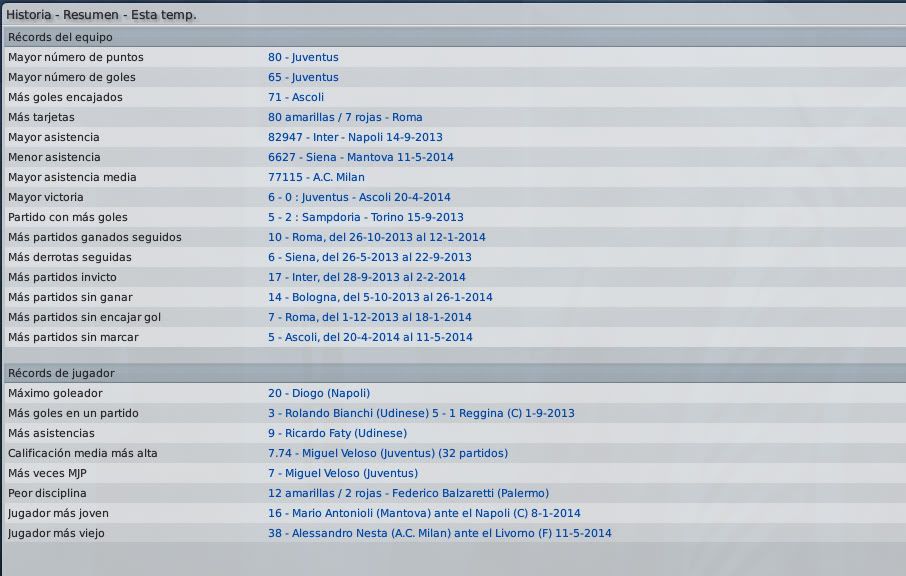Click the 'Más partidos sin encajar gol' label

click(84, 317)
